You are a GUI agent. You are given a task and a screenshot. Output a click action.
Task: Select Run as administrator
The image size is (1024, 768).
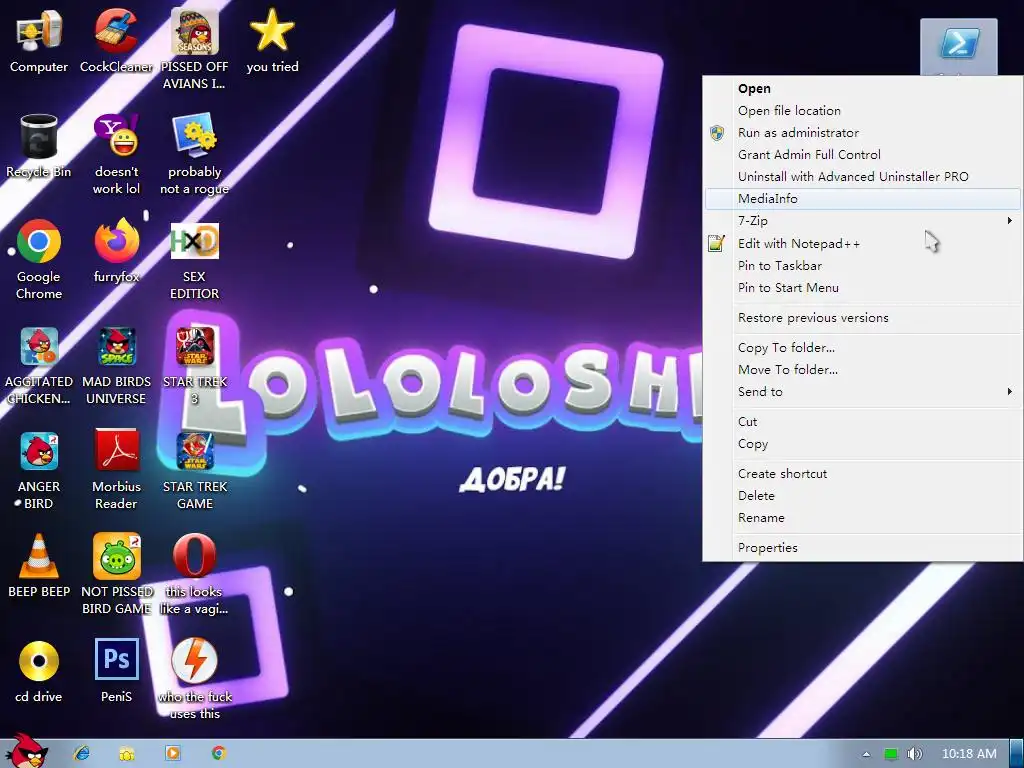[863, 133]
